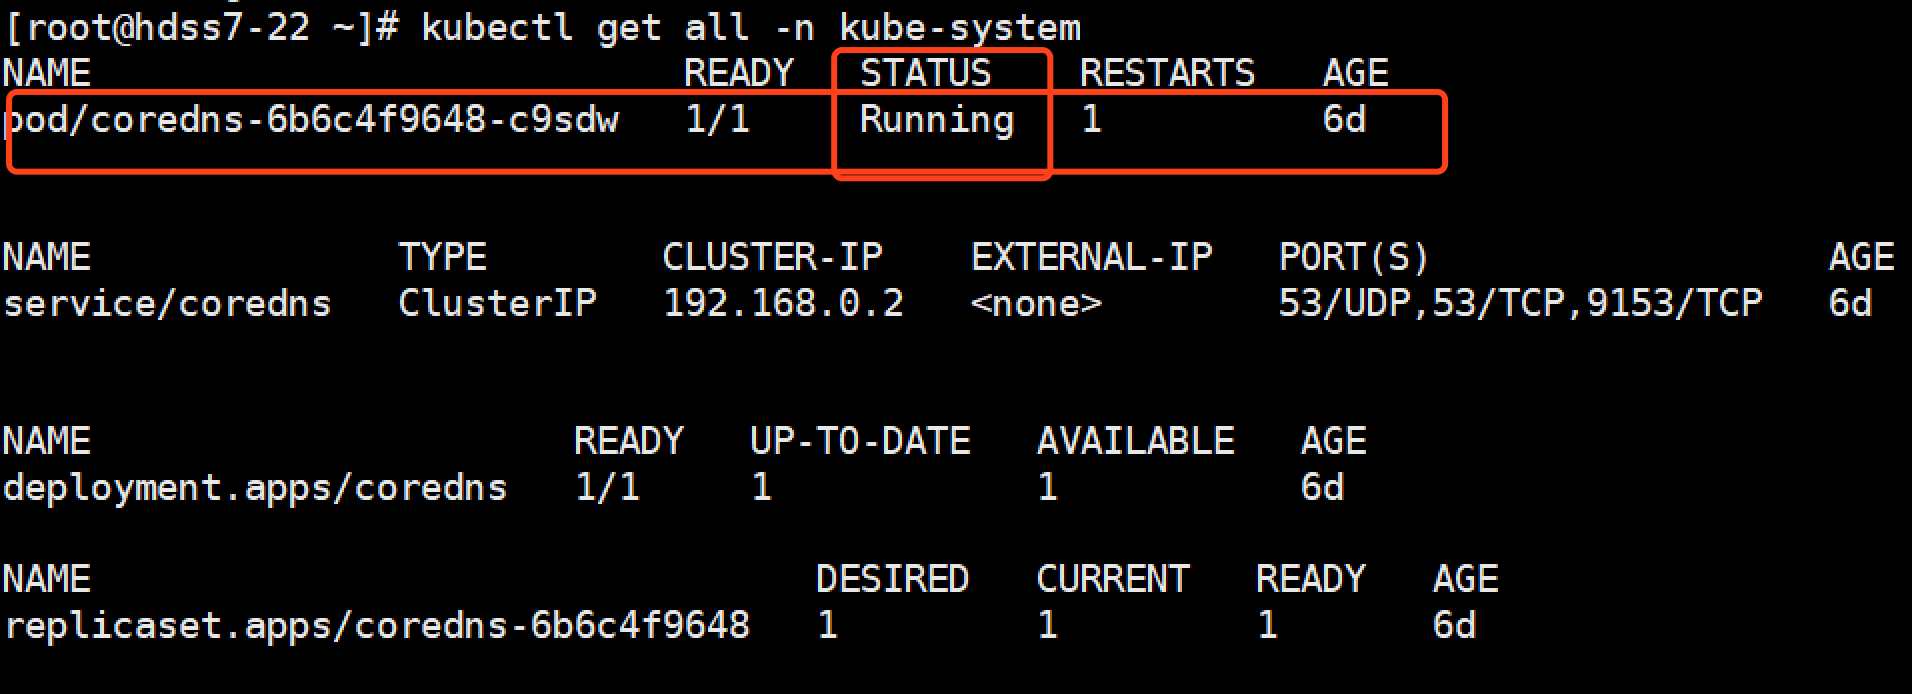Select the 53/UDP,53/TCP,9153/TCP ports value
This screenshot has width=1912, height=694.
coord(1520,303)
